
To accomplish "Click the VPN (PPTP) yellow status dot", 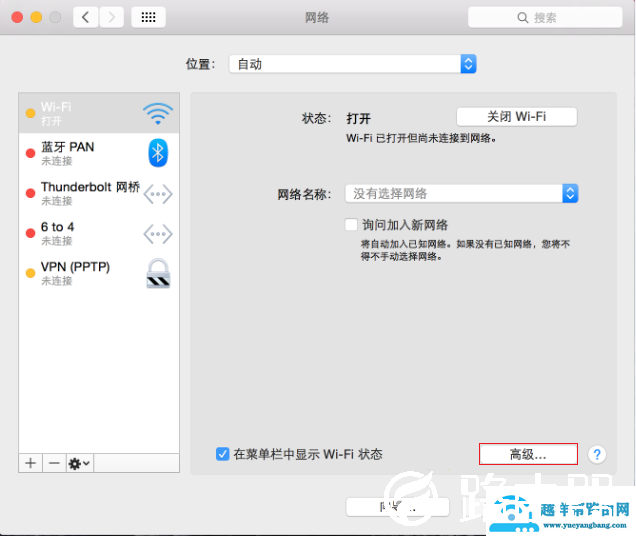I will click(30, 273).
